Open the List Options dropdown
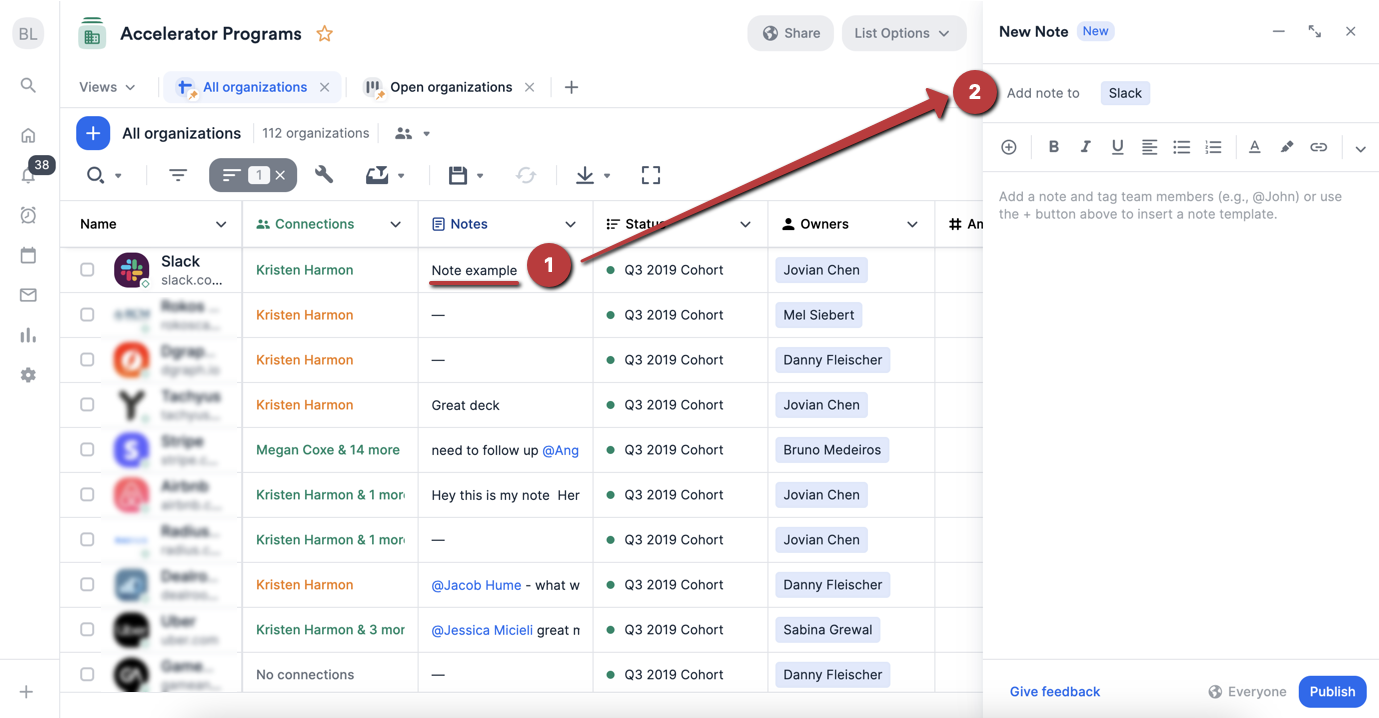 tap(903, 32)
